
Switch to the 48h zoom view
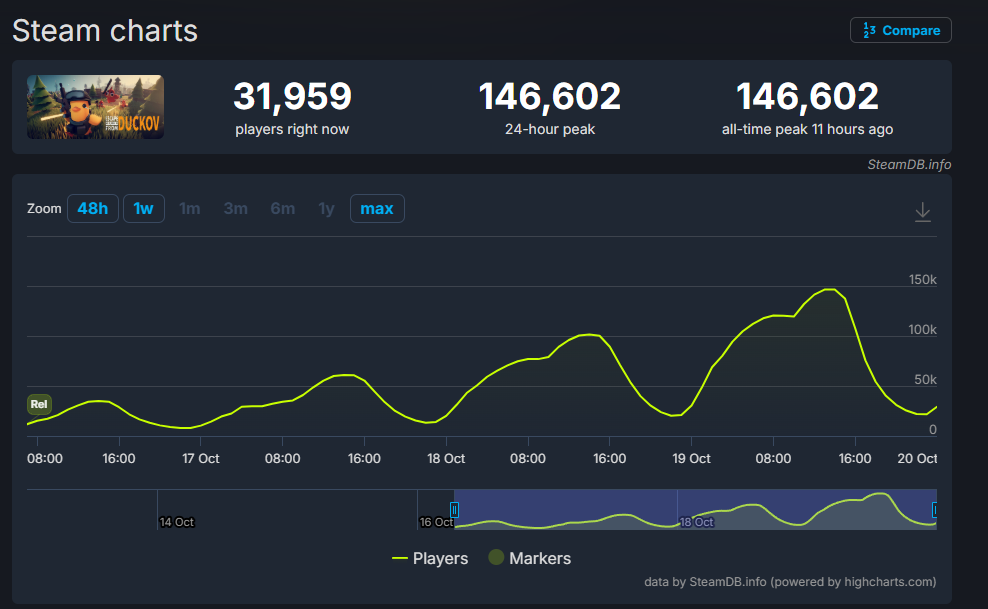93,208
